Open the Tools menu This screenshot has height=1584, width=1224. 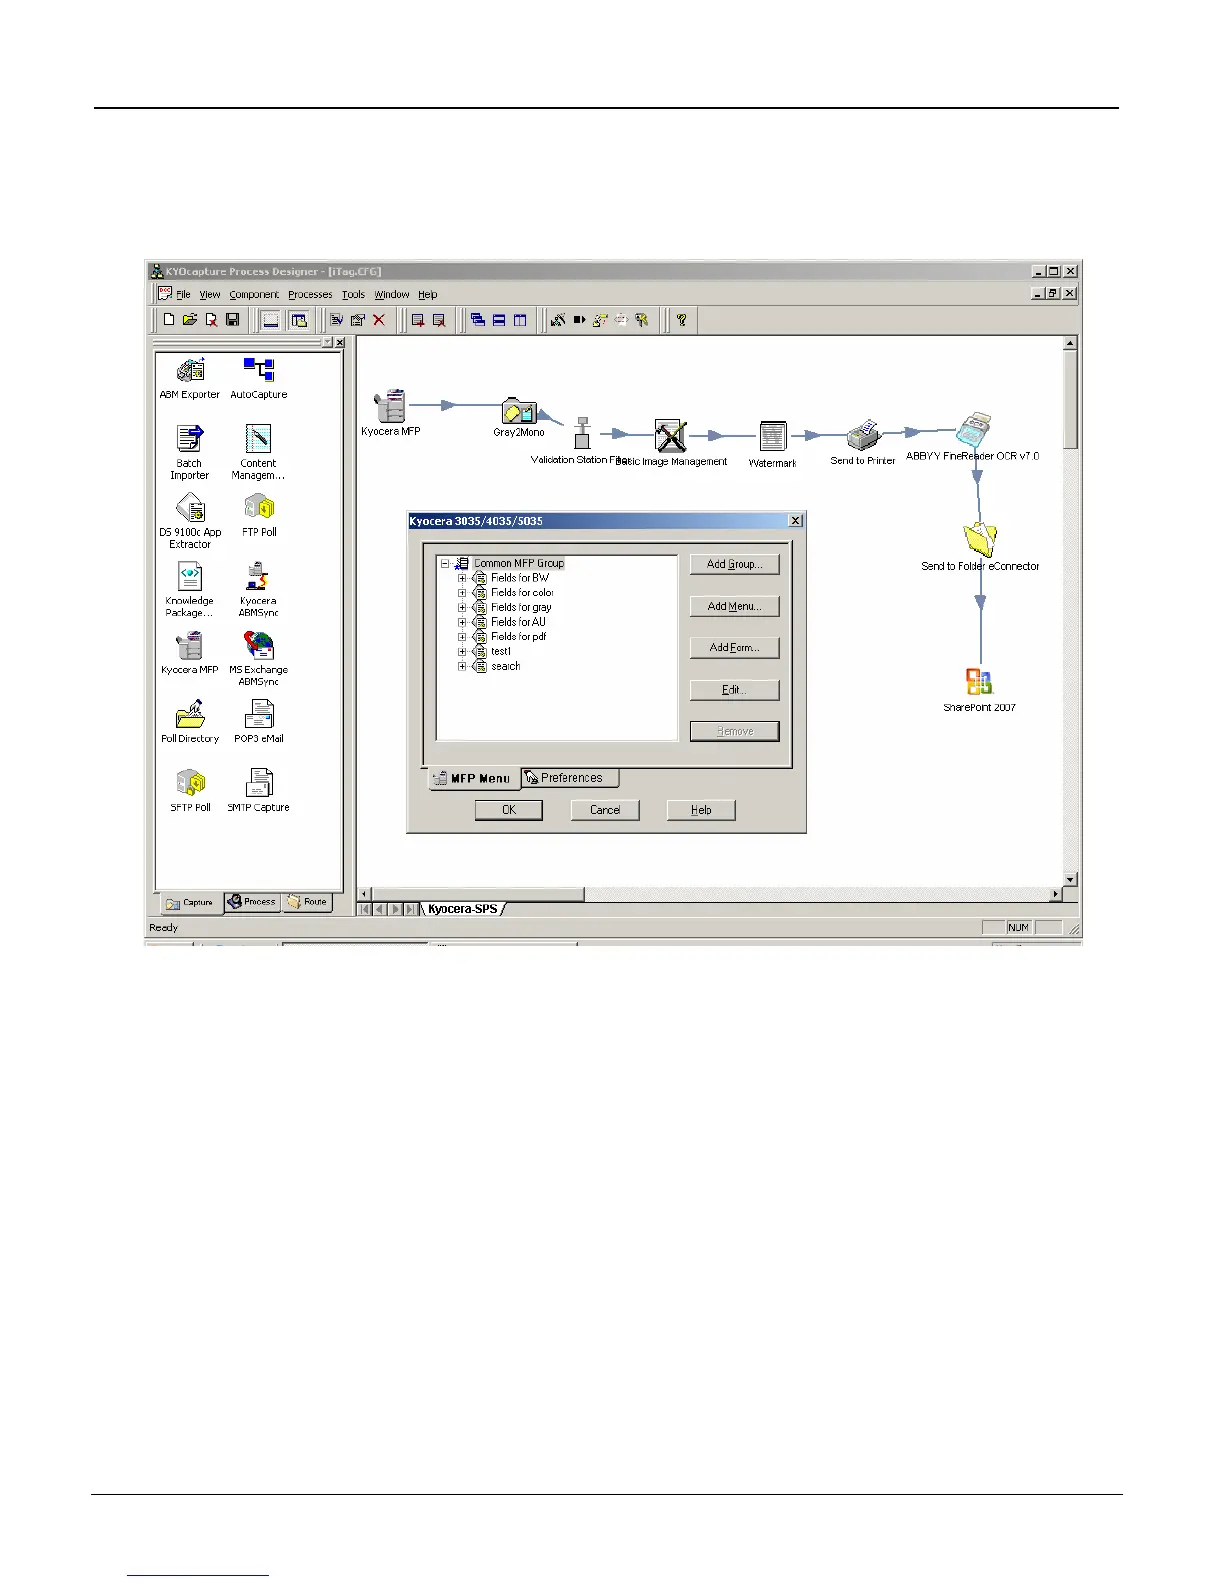[353, 295]
